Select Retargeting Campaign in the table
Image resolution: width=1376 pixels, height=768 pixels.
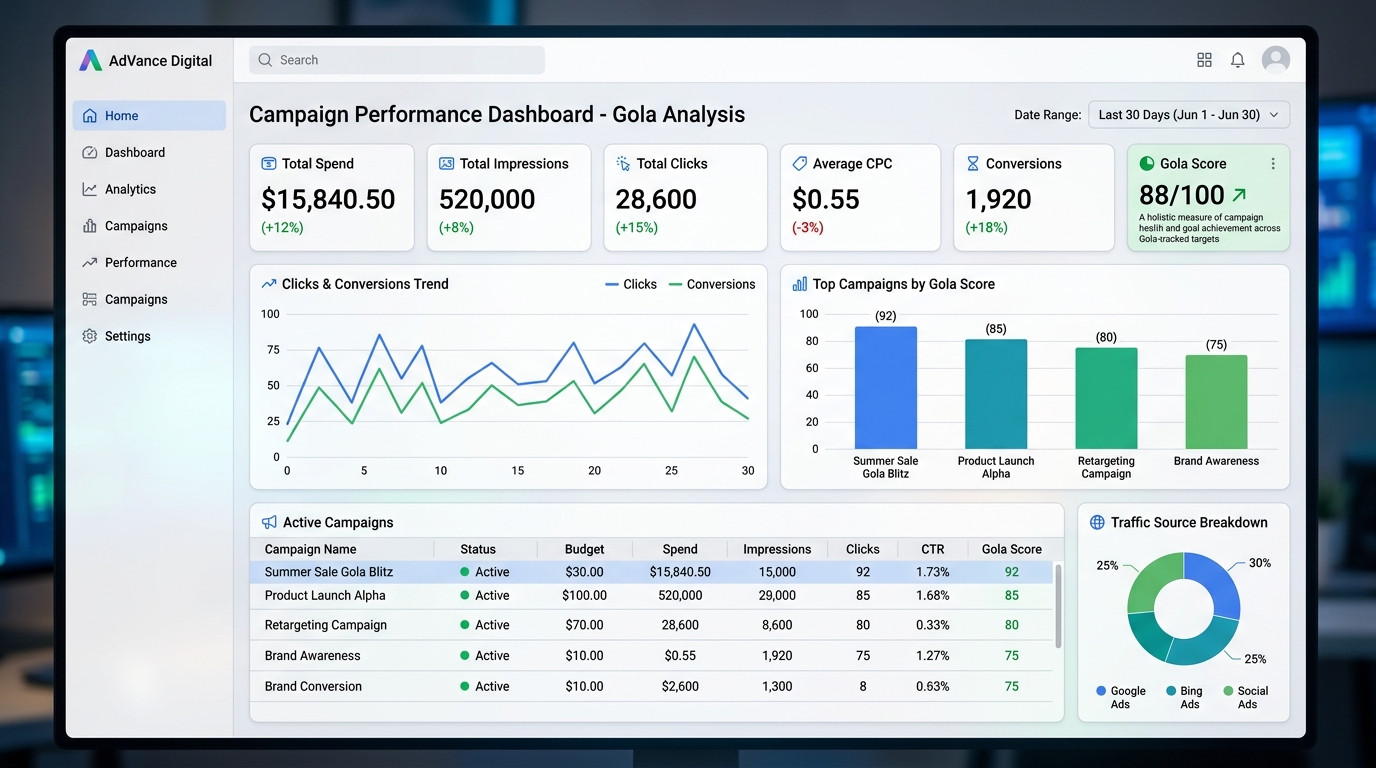(x=326, y=625)
